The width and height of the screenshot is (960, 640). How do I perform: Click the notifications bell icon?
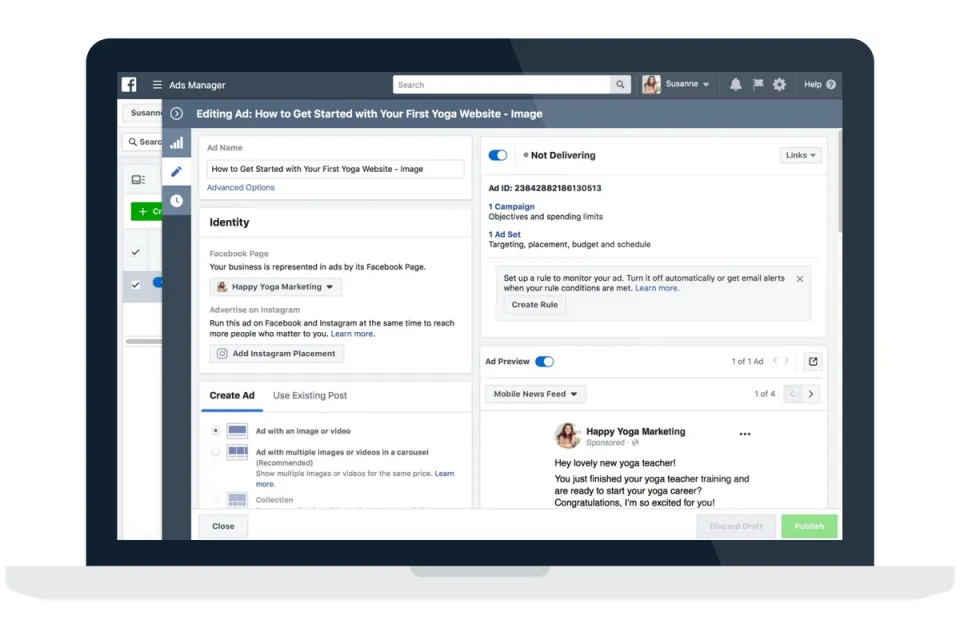tap(736, 84)
